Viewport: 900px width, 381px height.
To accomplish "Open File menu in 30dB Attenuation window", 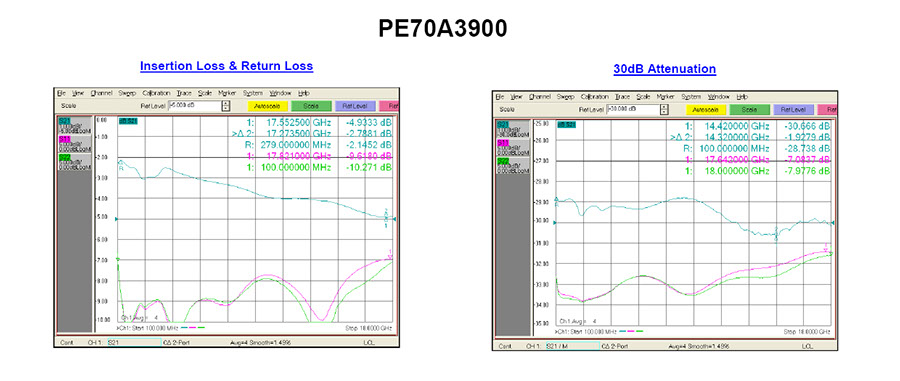I will tap(499, 96).
